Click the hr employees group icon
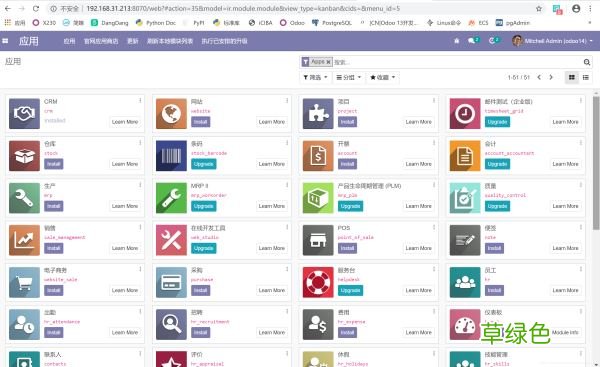Image resolution: width=600 pixels, height=367 pixels. 465,282
